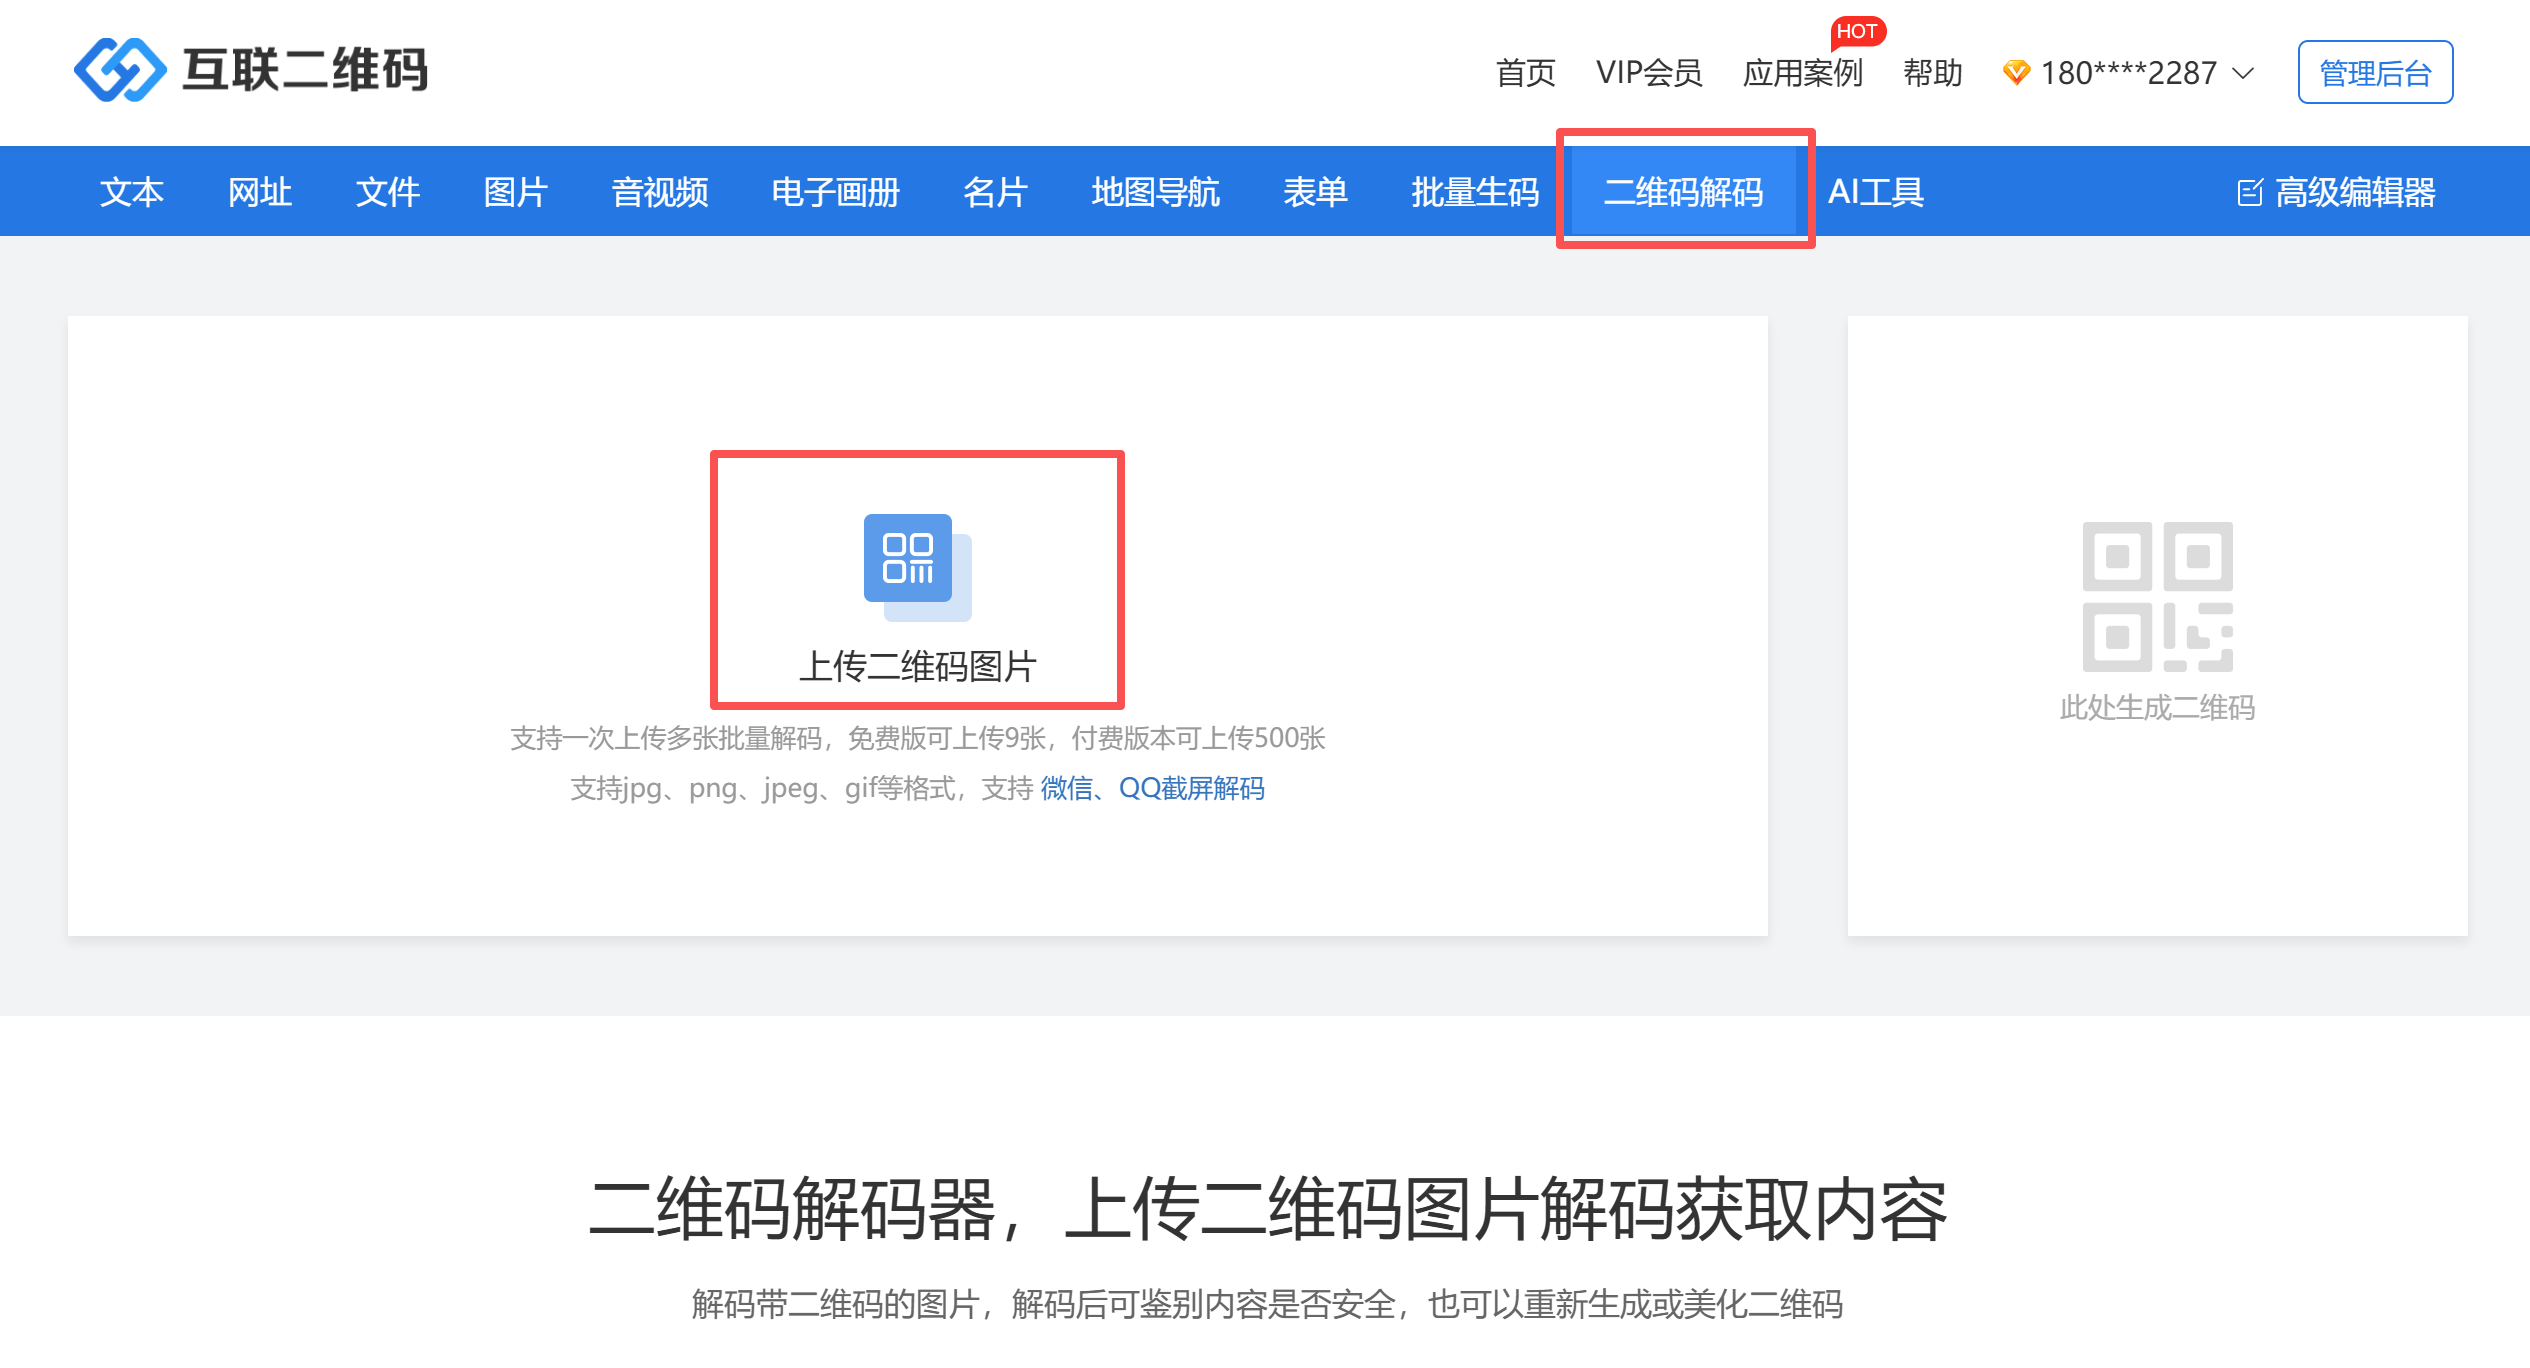The width and height of the screenshot is (2530, 1368).
Task: Expand the account dropdown chevron arrow
Action: click(2243, 73)
